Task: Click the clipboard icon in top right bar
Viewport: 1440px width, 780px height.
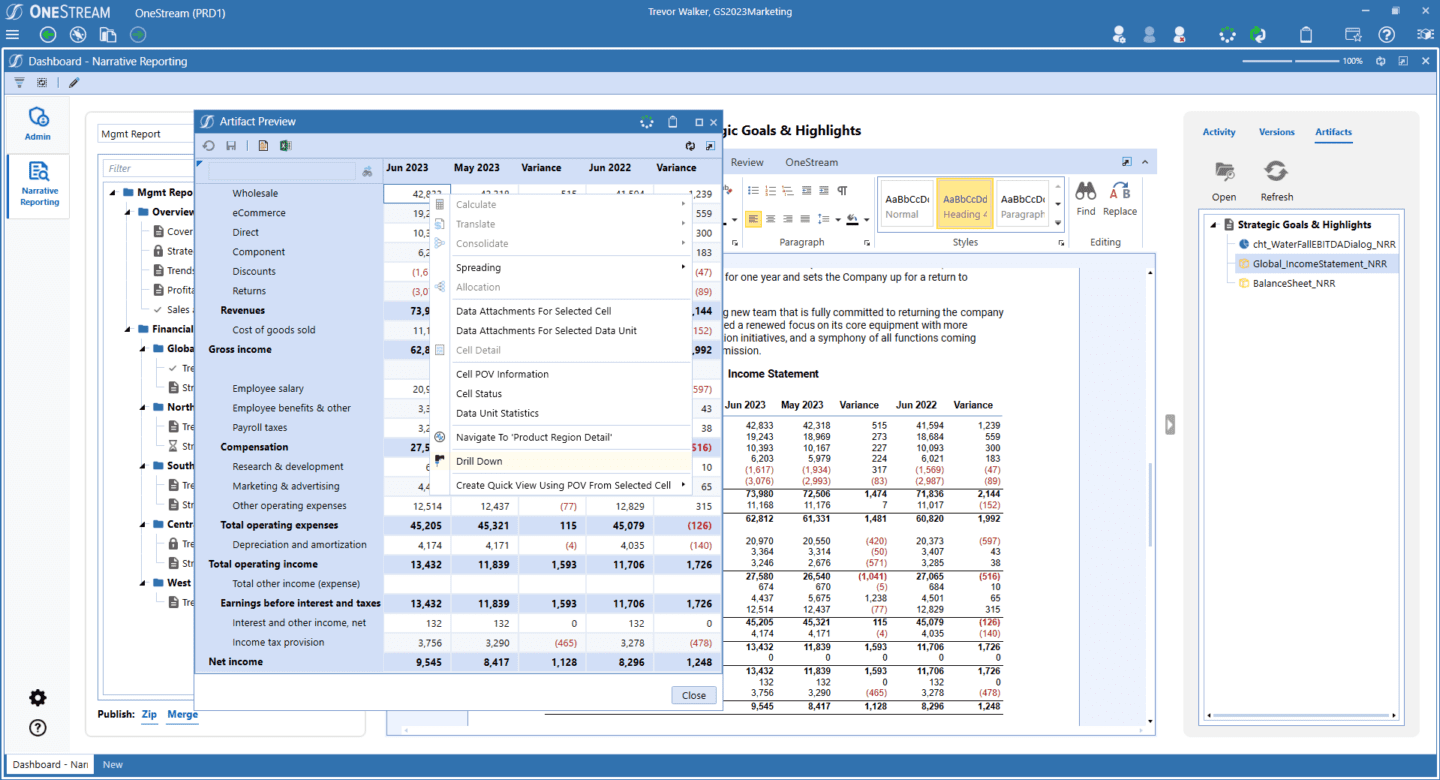Action: coord(1305,35)
